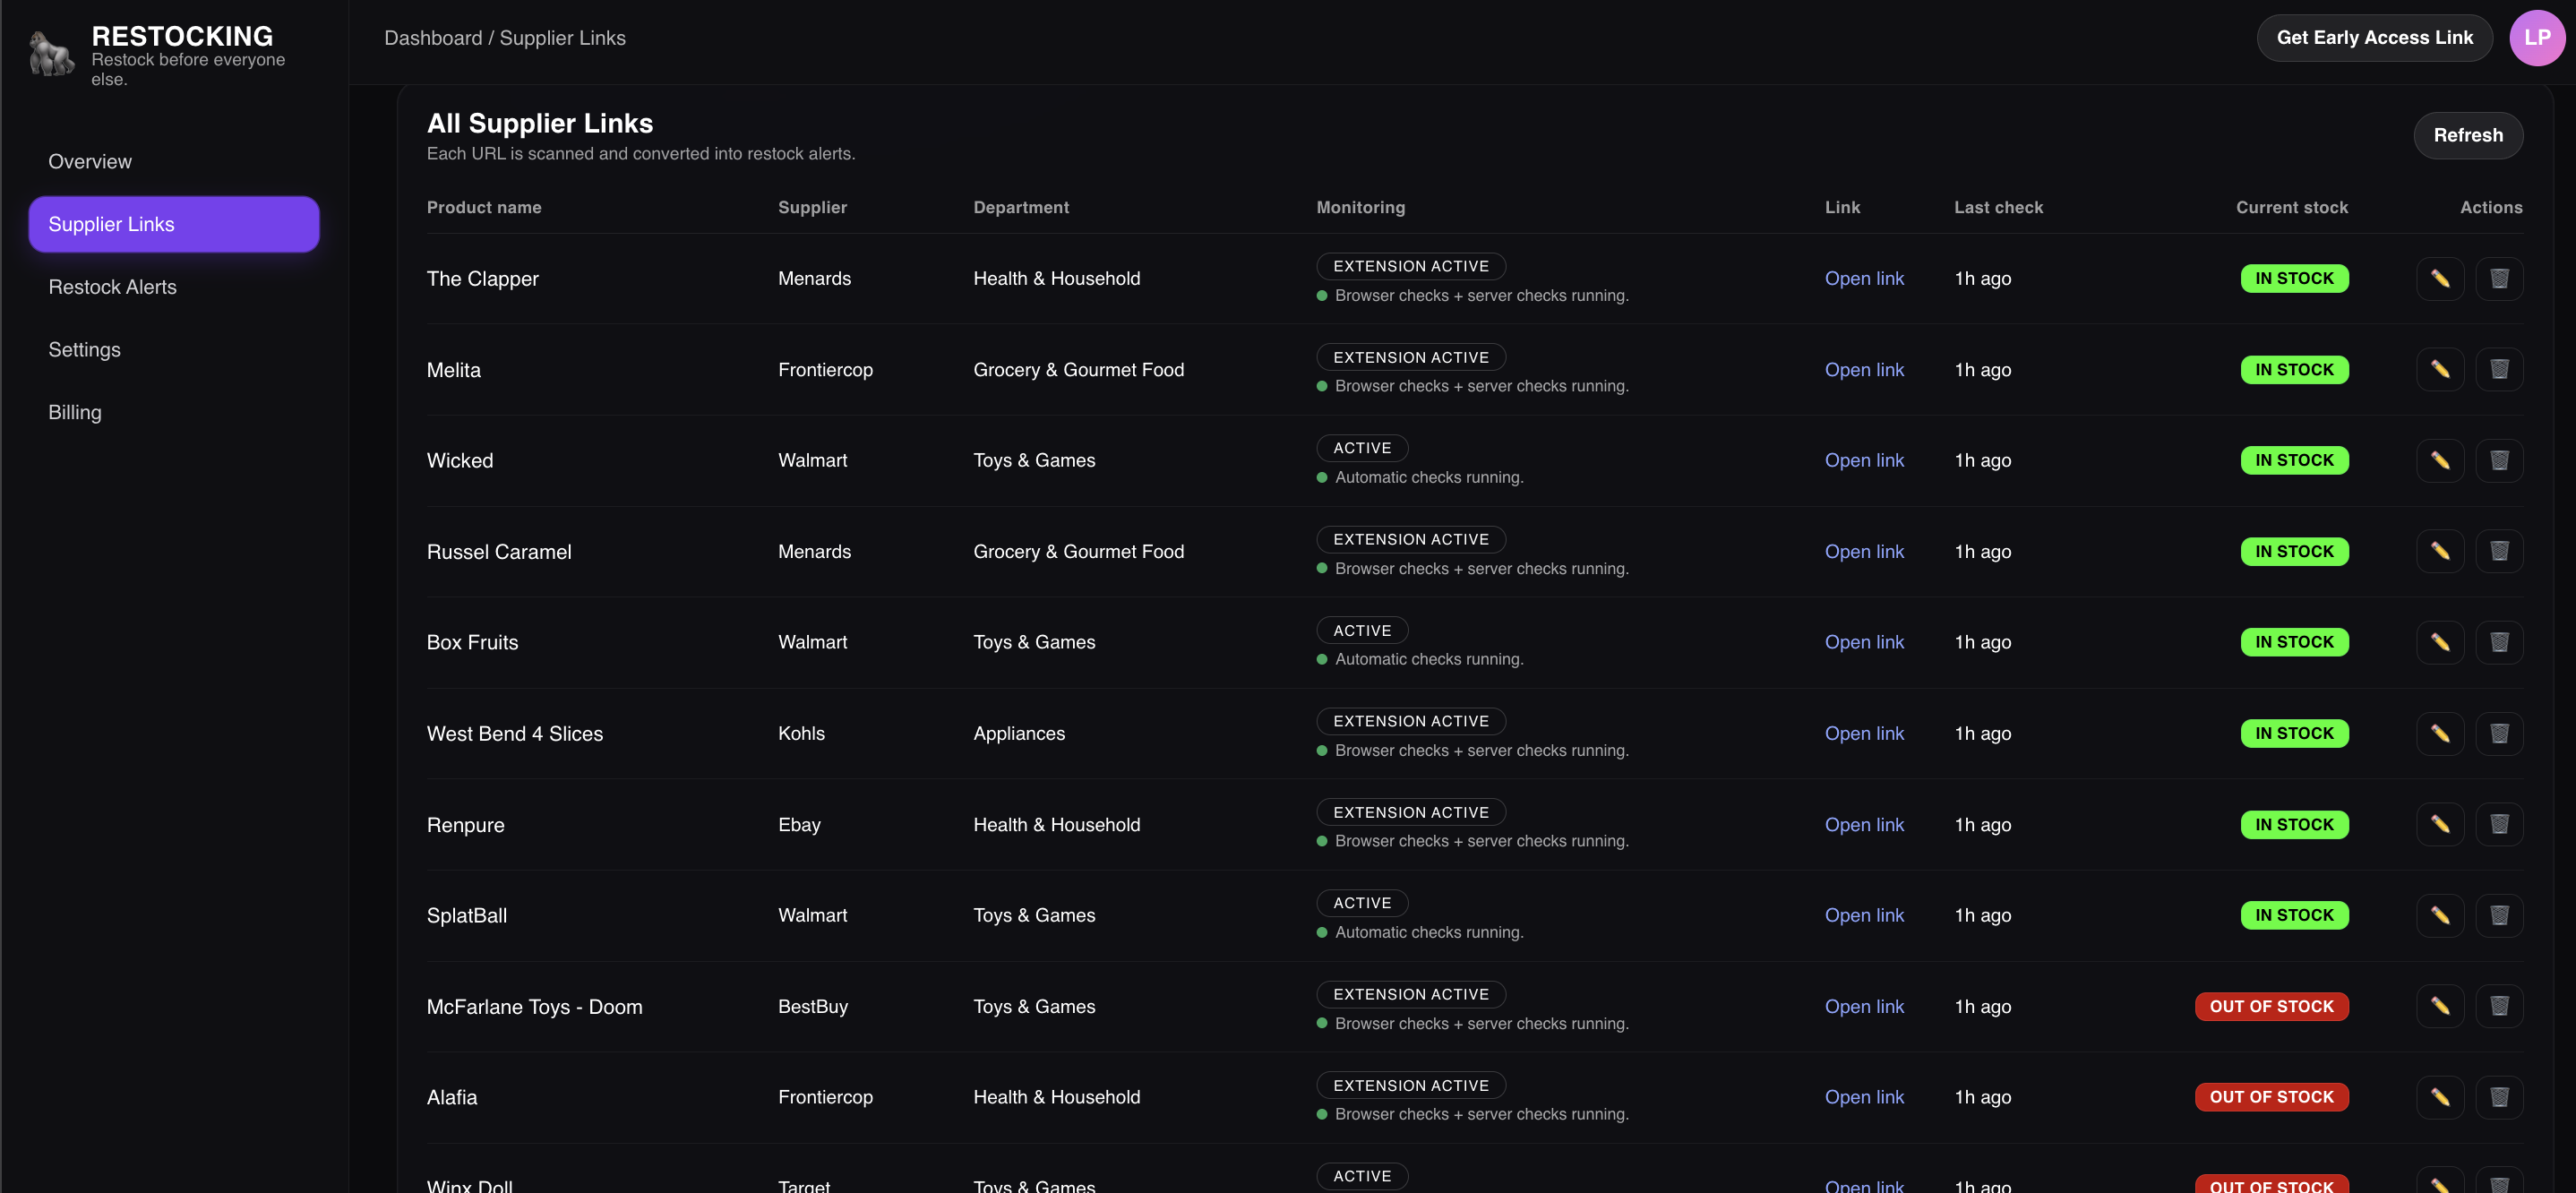
Task: Delete the SplatBall supplier link
Action: click(x=2499, y=915)
